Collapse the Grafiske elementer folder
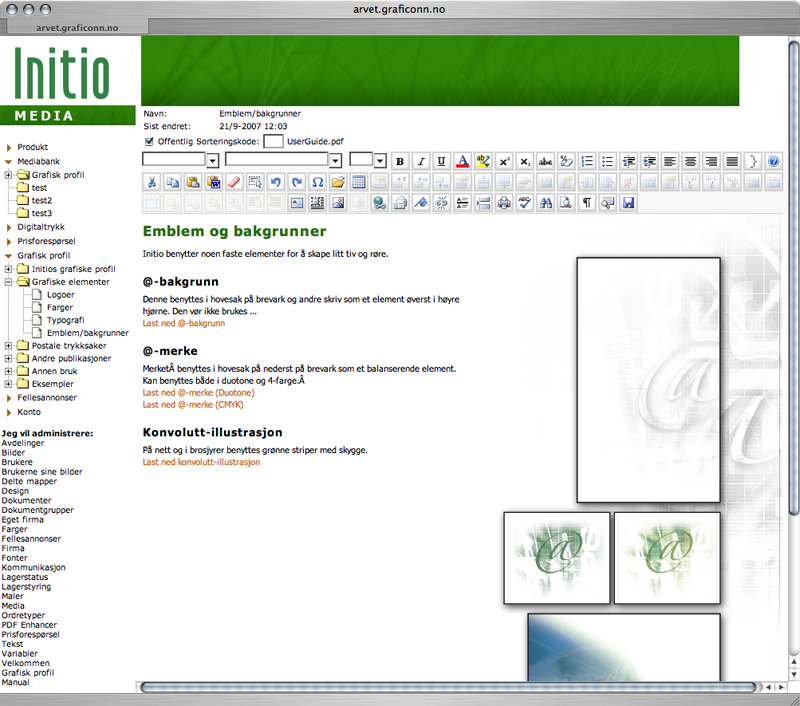This screenshot has height=706, width=800. (9, 282)
